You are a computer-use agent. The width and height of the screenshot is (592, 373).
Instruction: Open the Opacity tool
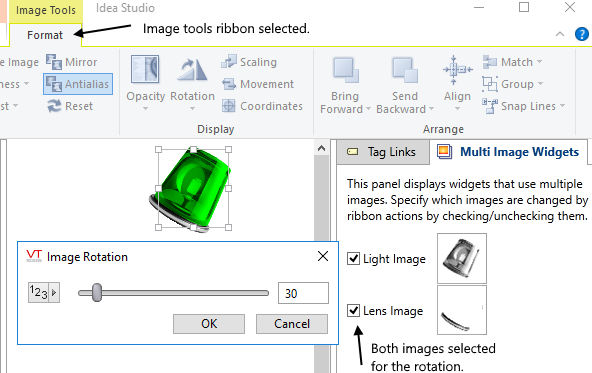click(145, 82)
